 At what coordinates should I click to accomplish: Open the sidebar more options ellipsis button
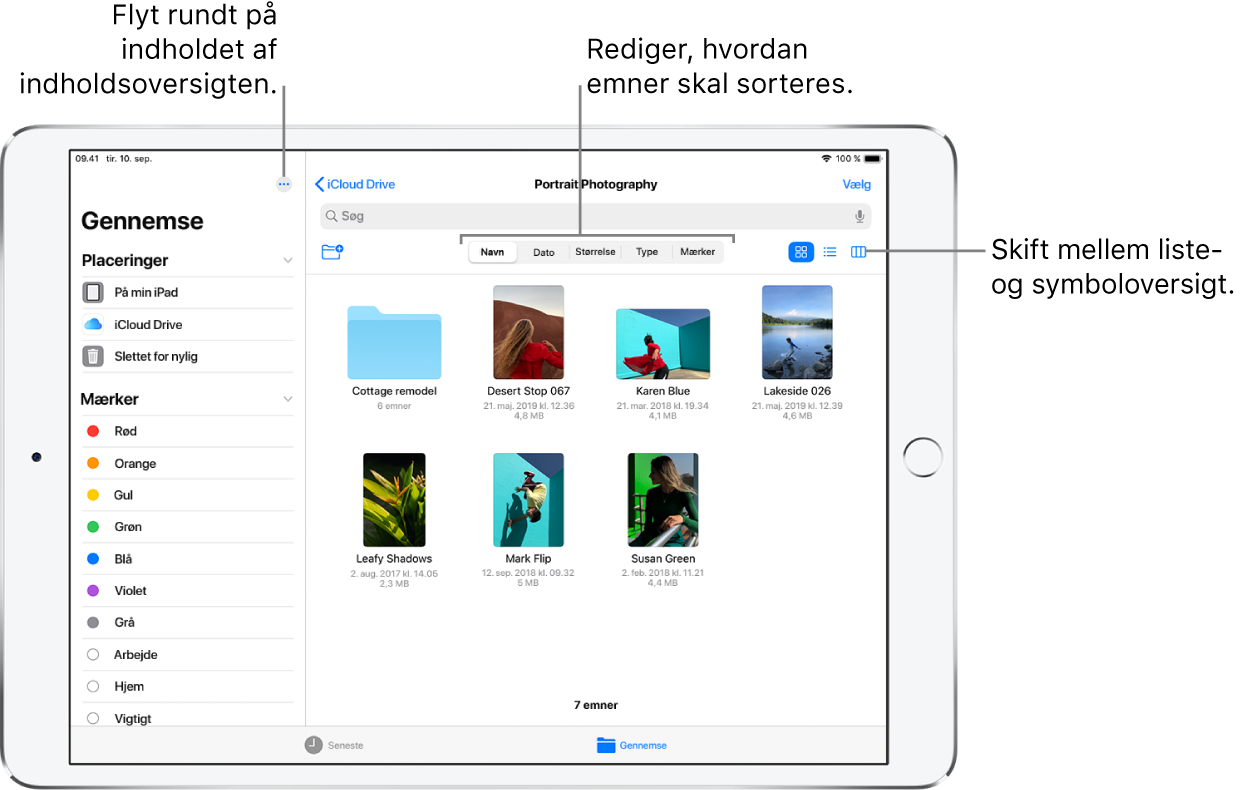tap(284, 184)
